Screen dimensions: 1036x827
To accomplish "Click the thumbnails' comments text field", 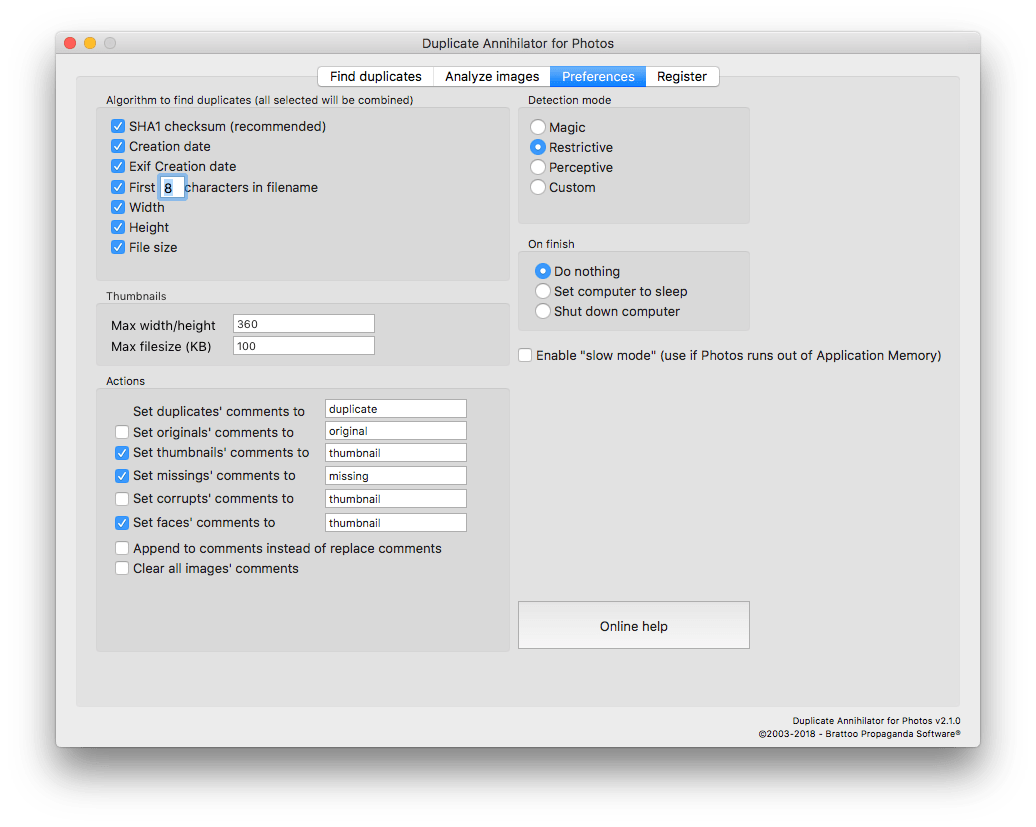I will pos(396,452).
